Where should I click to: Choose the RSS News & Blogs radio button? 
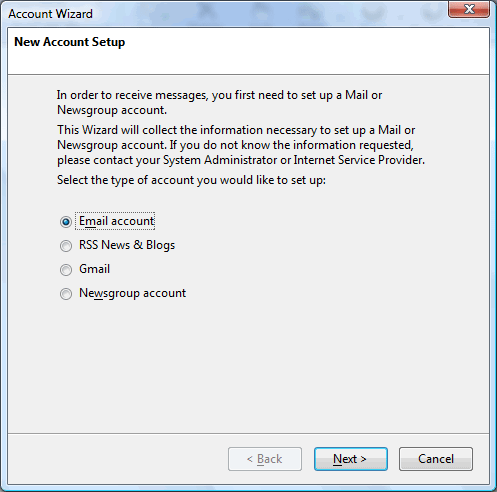tap(66, 246)
